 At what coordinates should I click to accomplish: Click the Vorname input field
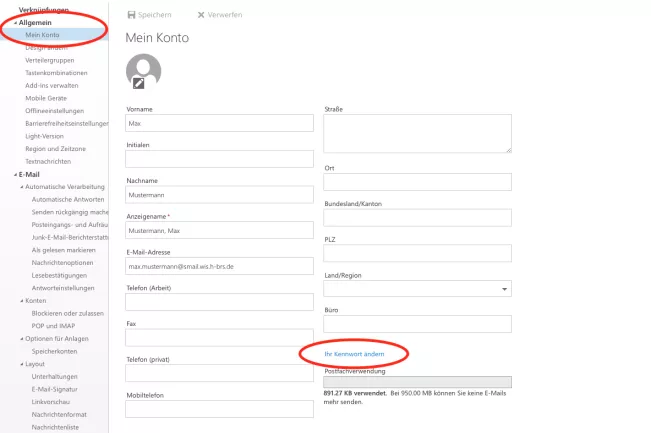[x=219, y=124]
